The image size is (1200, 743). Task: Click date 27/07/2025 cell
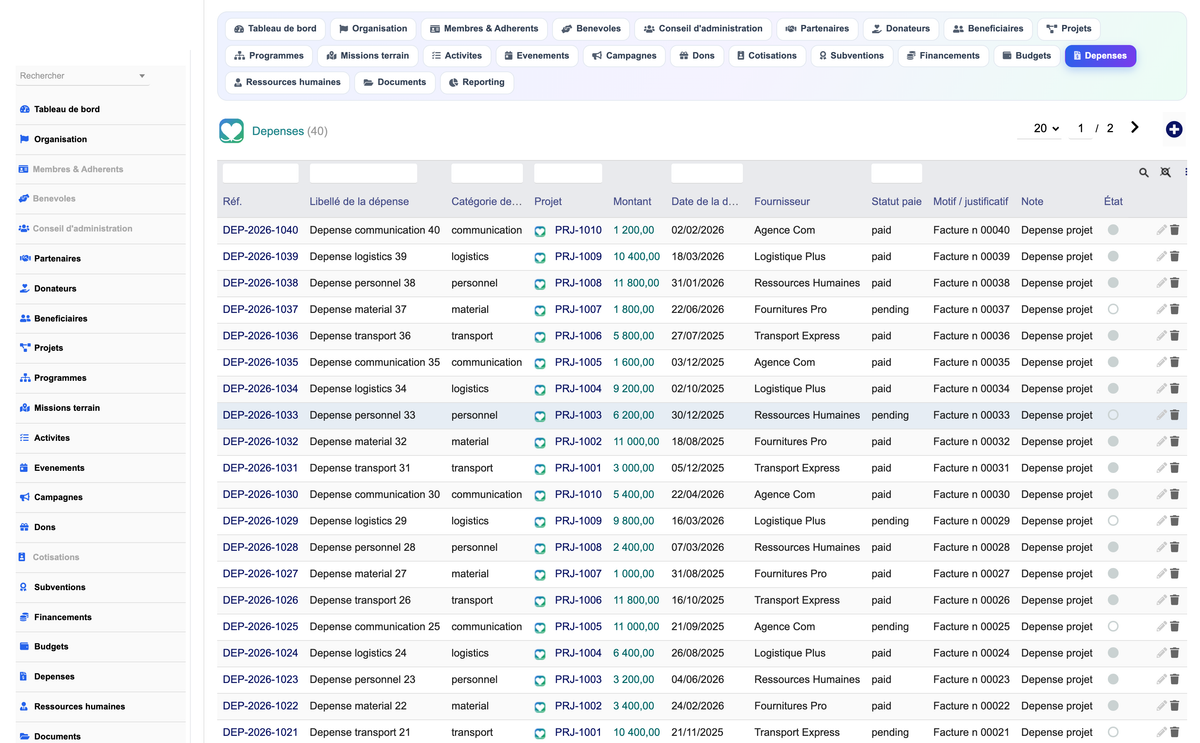click(x=697, y=336)
